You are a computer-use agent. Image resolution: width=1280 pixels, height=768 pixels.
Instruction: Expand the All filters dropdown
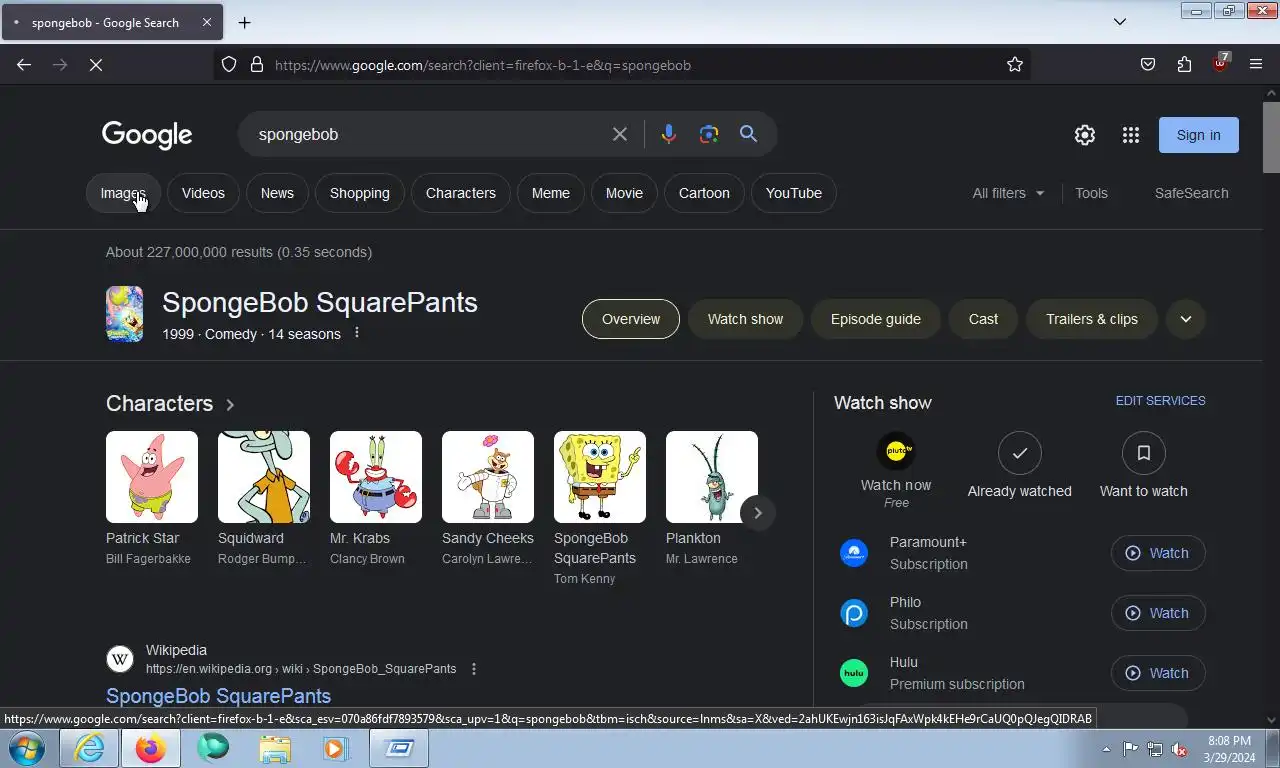[x=1008, y=193]
